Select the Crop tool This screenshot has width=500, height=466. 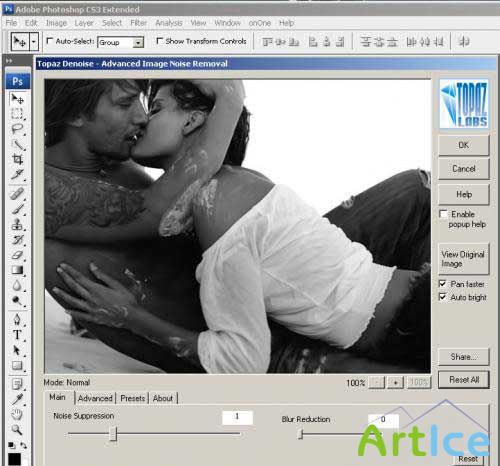17,159
